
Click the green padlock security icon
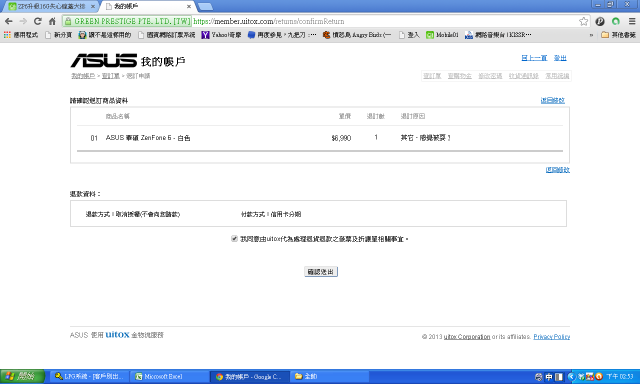click(68, 21)
